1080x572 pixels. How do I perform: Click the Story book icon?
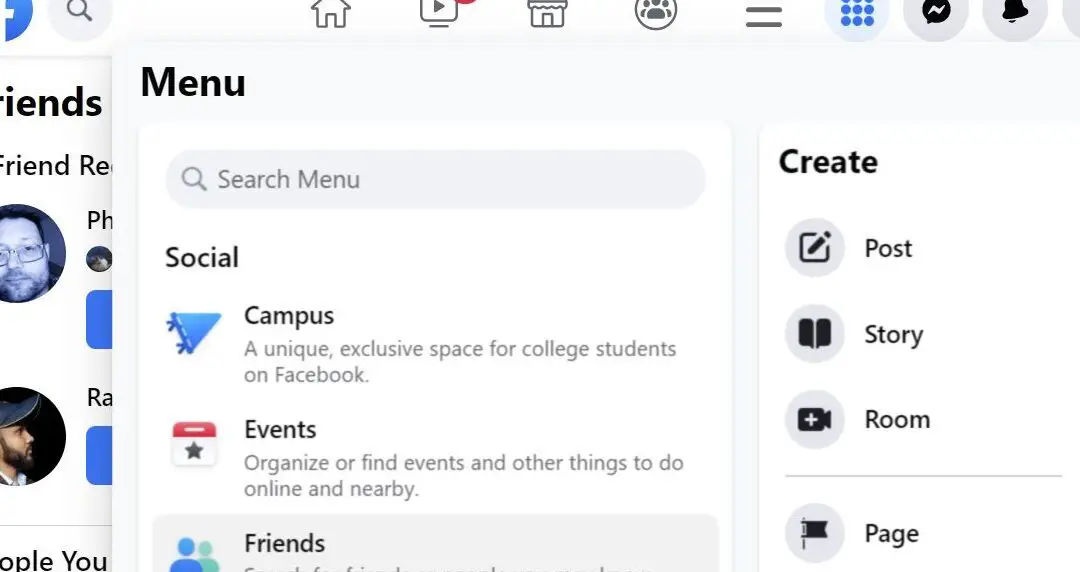[x=815, y=334]
